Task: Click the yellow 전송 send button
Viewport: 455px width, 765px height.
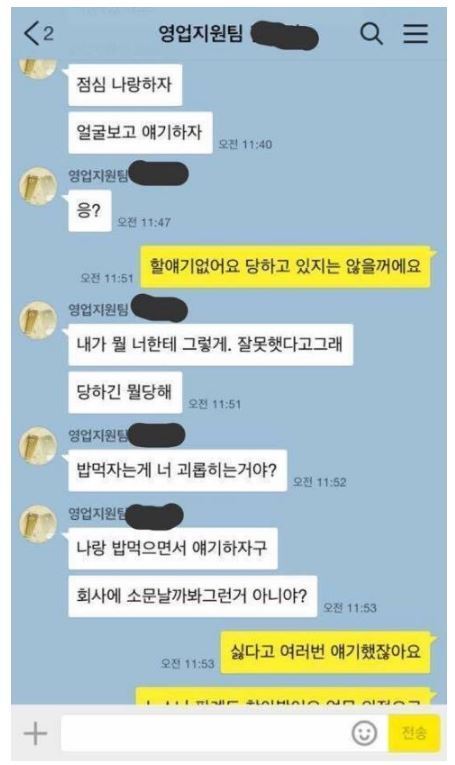Action: click(414, 733)
